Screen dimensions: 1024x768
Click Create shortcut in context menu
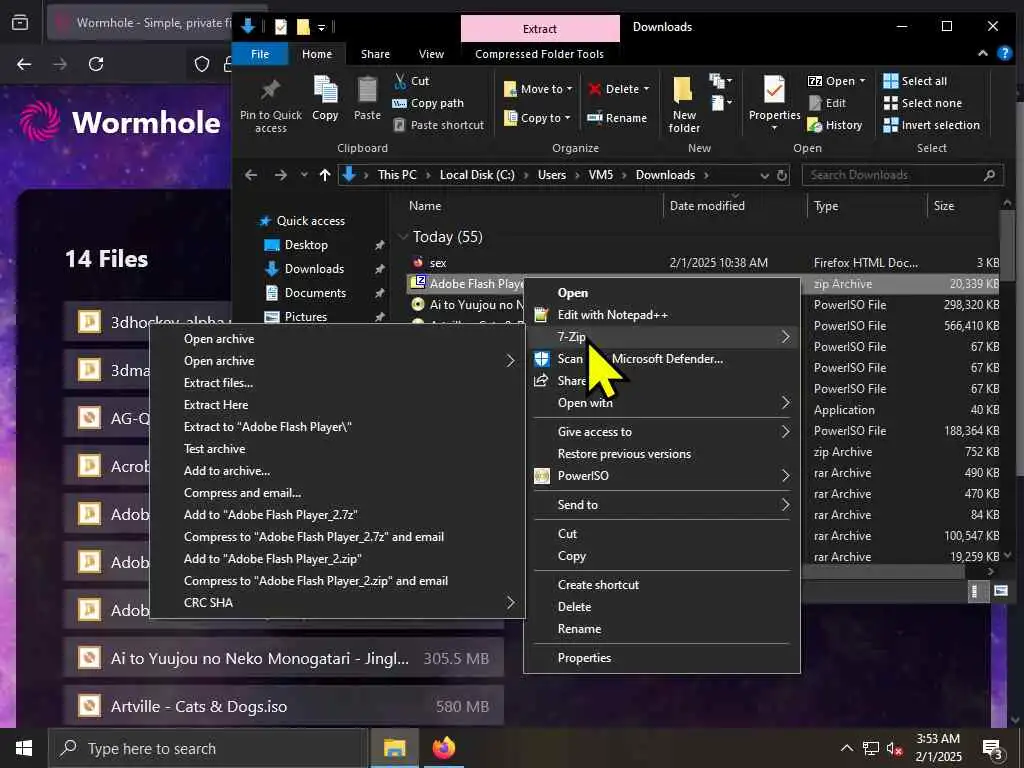(x=598, y=584)
